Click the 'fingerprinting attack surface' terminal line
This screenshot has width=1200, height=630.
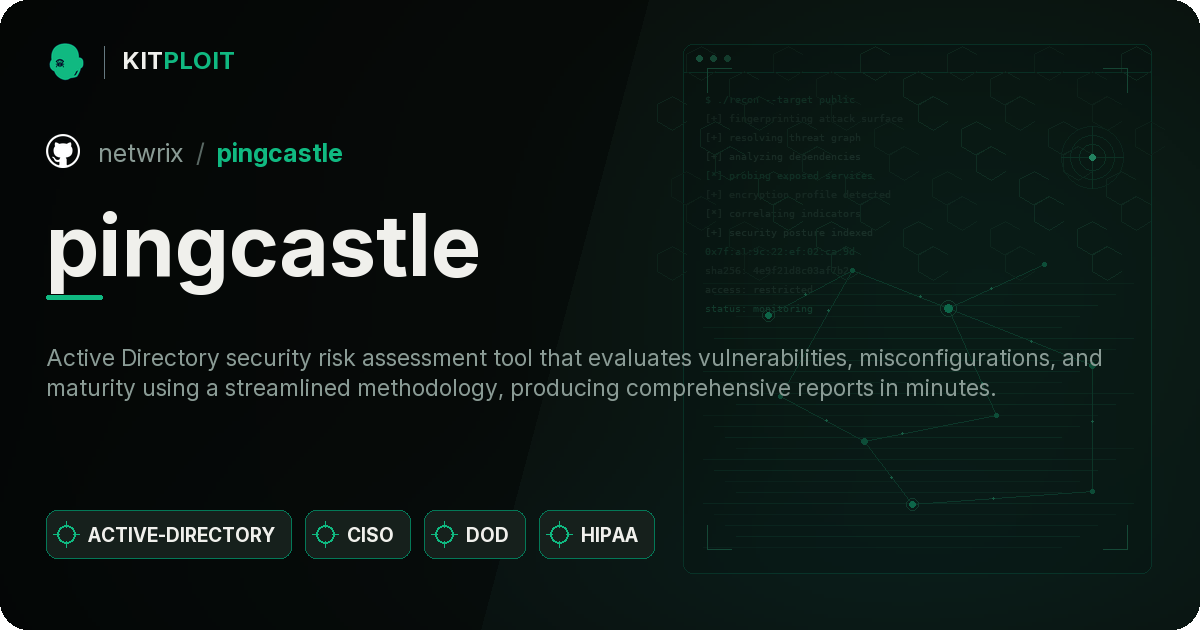click(804, 119)
